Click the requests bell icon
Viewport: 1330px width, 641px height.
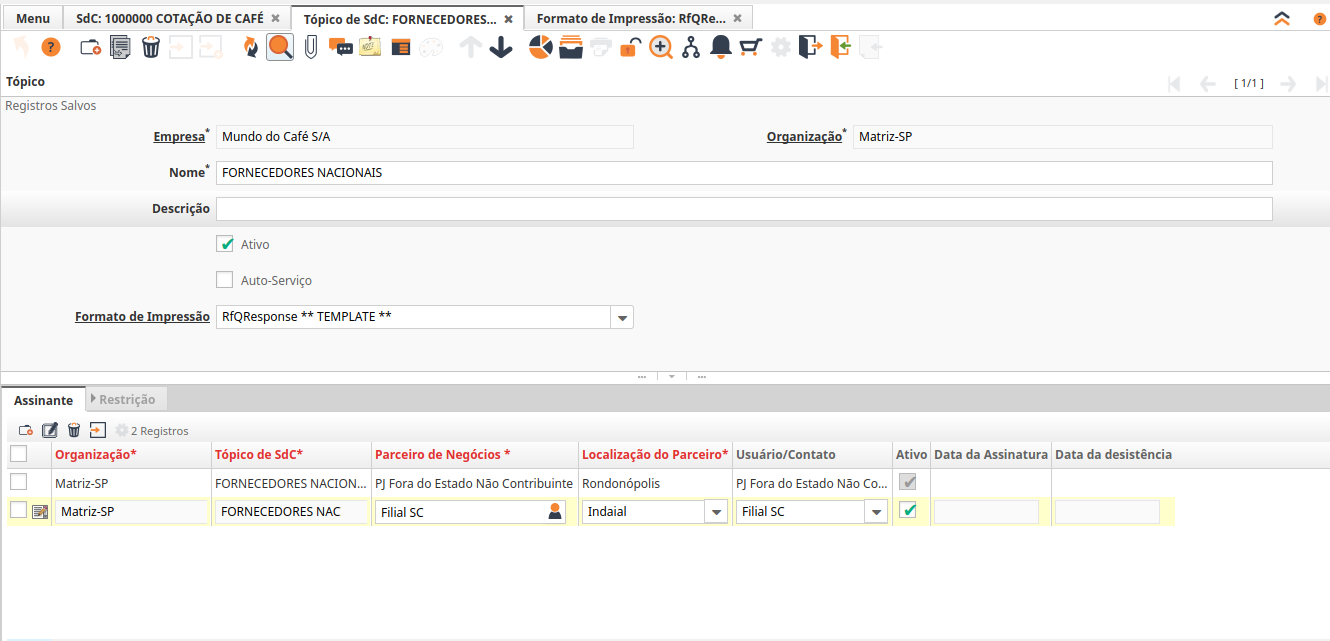pos(720,47)
